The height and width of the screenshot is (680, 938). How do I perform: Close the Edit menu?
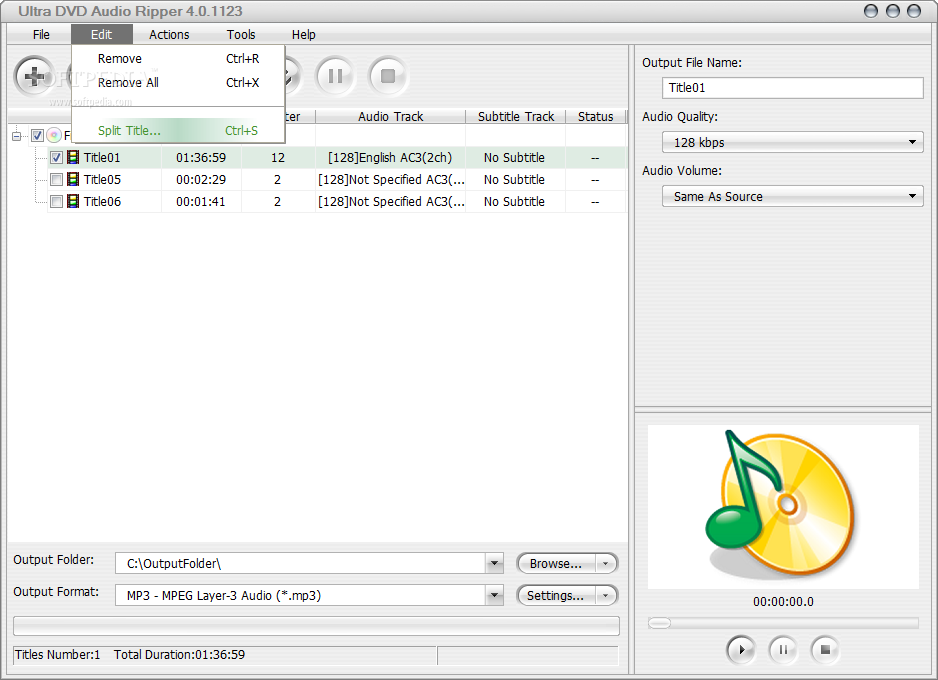click(101, 35)
